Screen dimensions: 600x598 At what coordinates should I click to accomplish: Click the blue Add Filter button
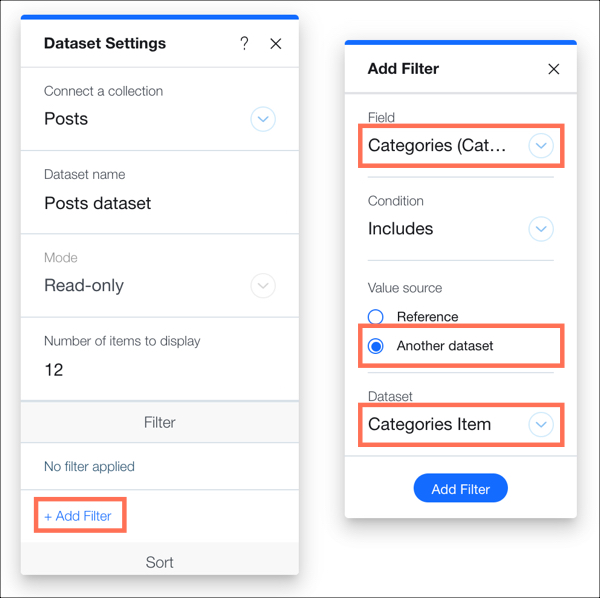(460, 488)
